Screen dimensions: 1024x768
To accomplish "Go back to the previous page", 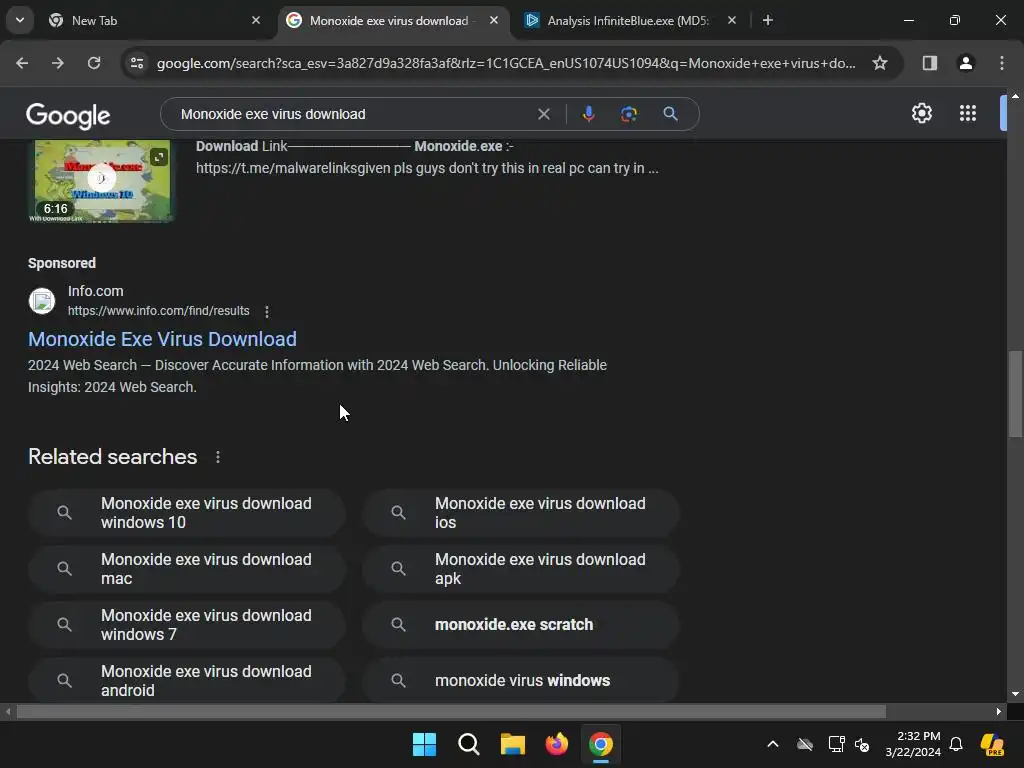I will (22, 63).
